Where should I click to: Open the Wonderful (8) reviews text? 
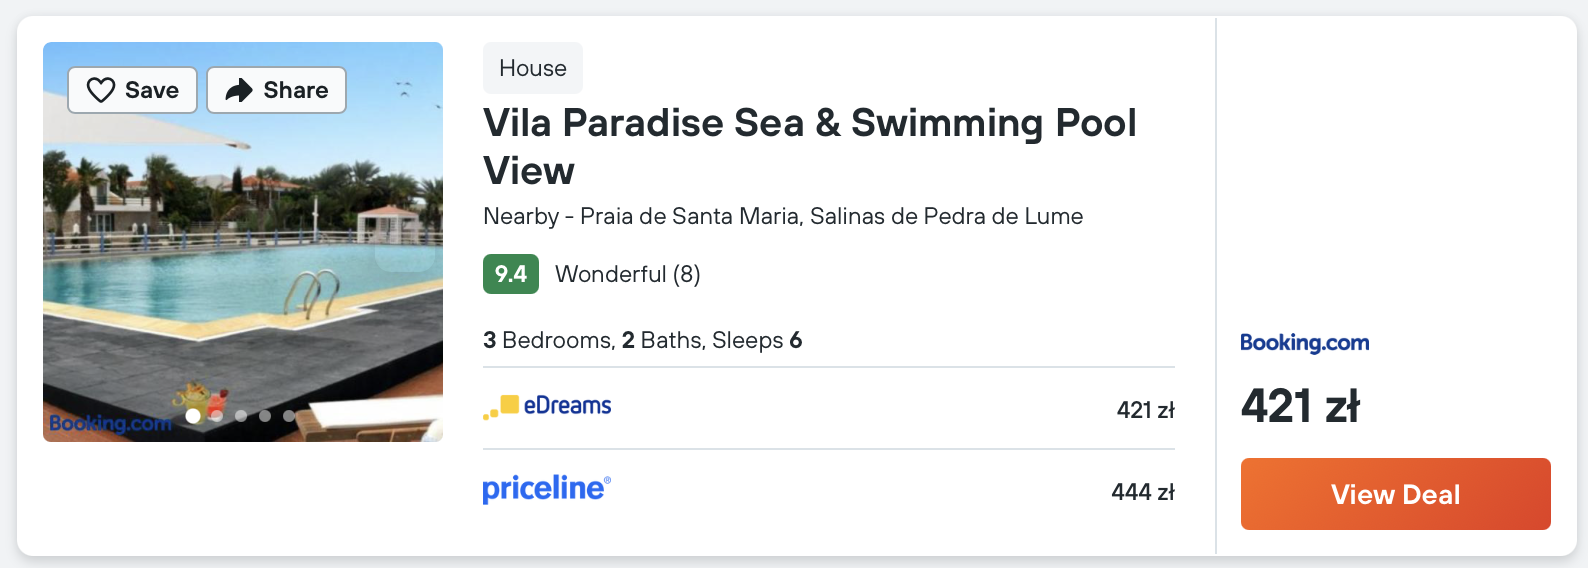click(x=628, y=274)
